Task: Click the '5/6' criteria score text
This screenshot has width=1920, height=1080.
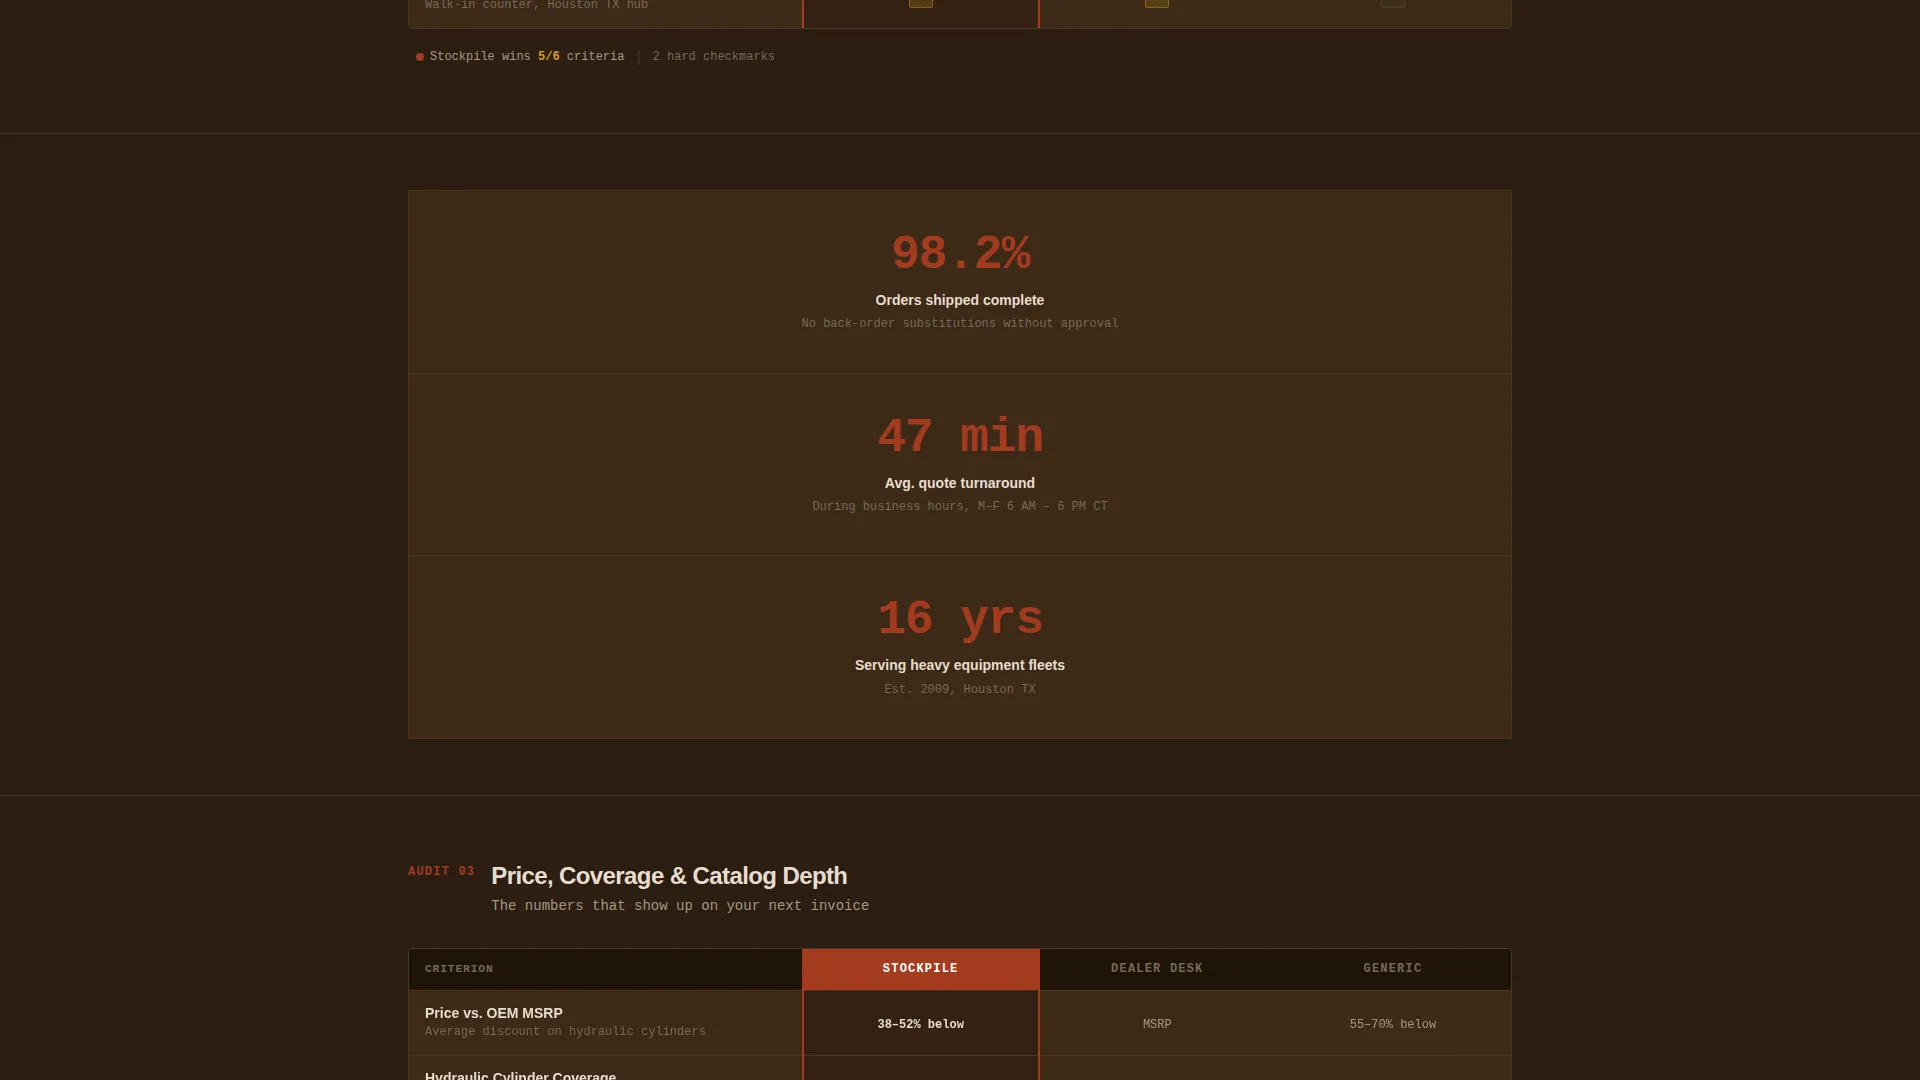Action: point(549,57)
